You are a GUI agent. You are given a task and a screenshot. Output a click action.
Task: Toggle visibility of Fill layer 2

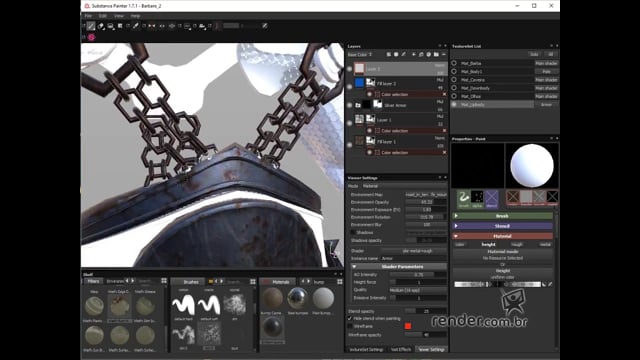[x=349, y=86]
